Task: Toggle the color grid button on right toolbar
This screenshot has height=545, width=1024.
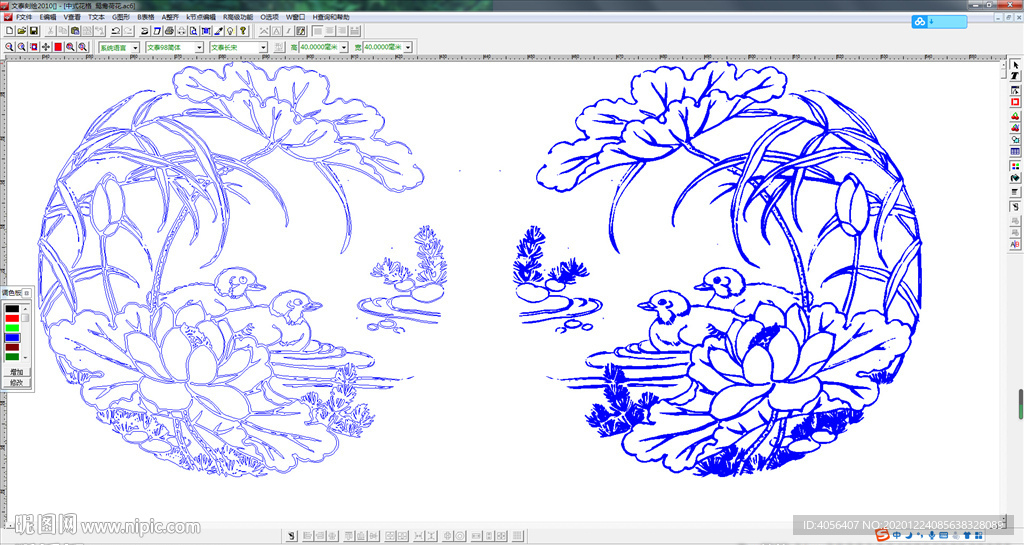Action: pyautogui.click(x=1015, y=166)
